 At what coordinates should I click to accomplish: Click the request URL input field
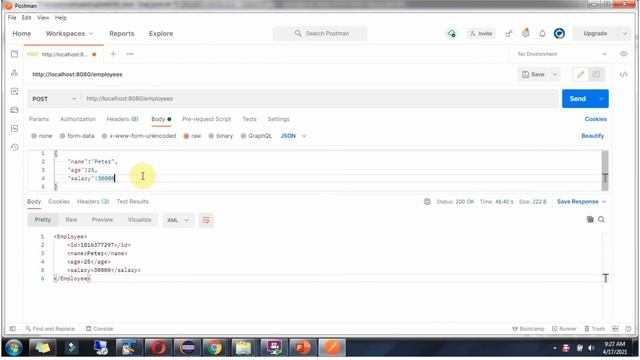pos(320,99)
